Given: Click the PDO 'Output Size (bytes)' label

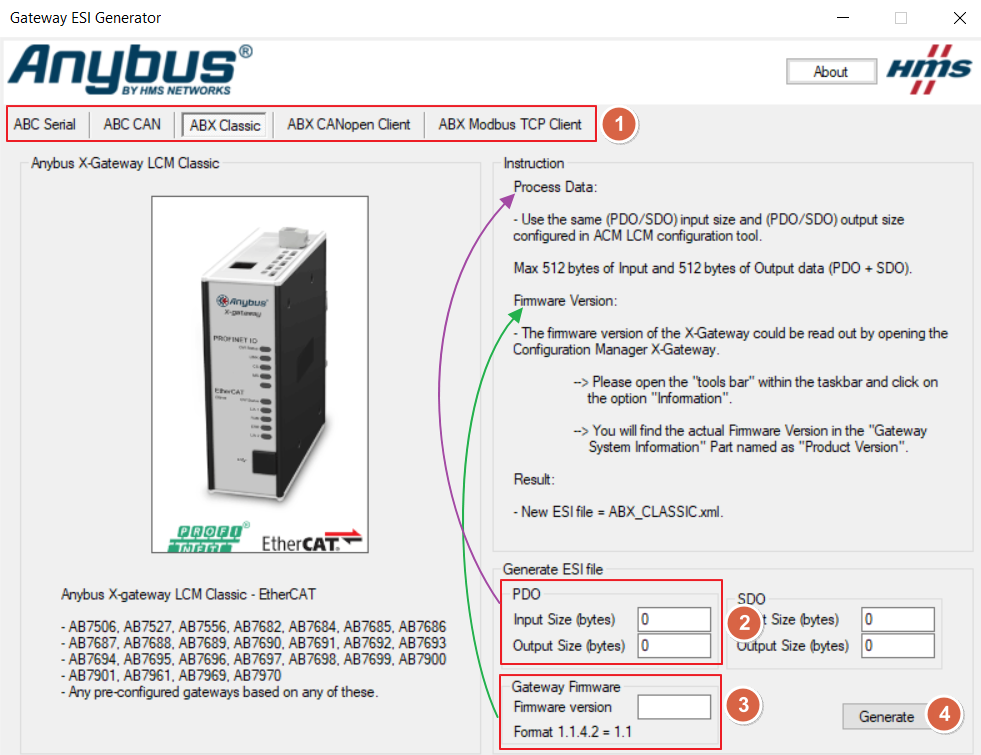Looking at the screenshot, I should pos(569,646).
